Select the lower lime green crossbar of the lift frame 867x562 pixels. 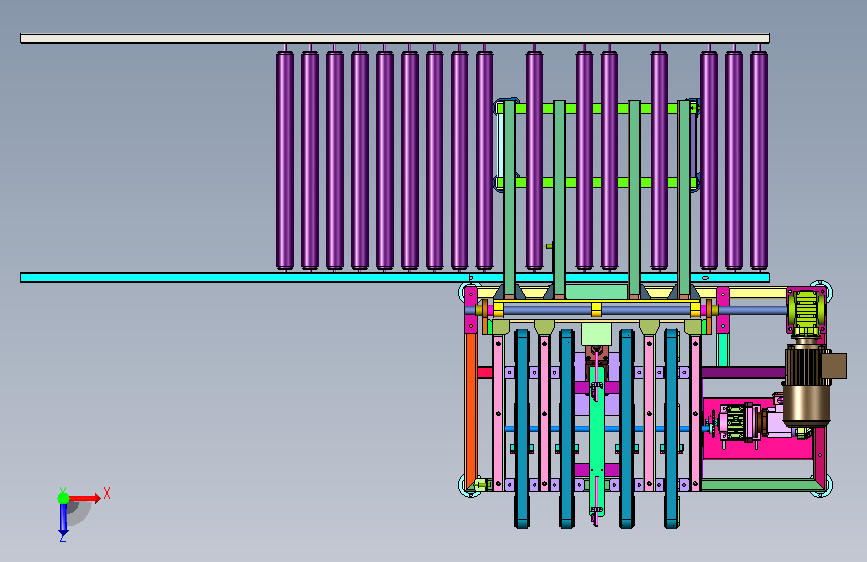[597, 182]
